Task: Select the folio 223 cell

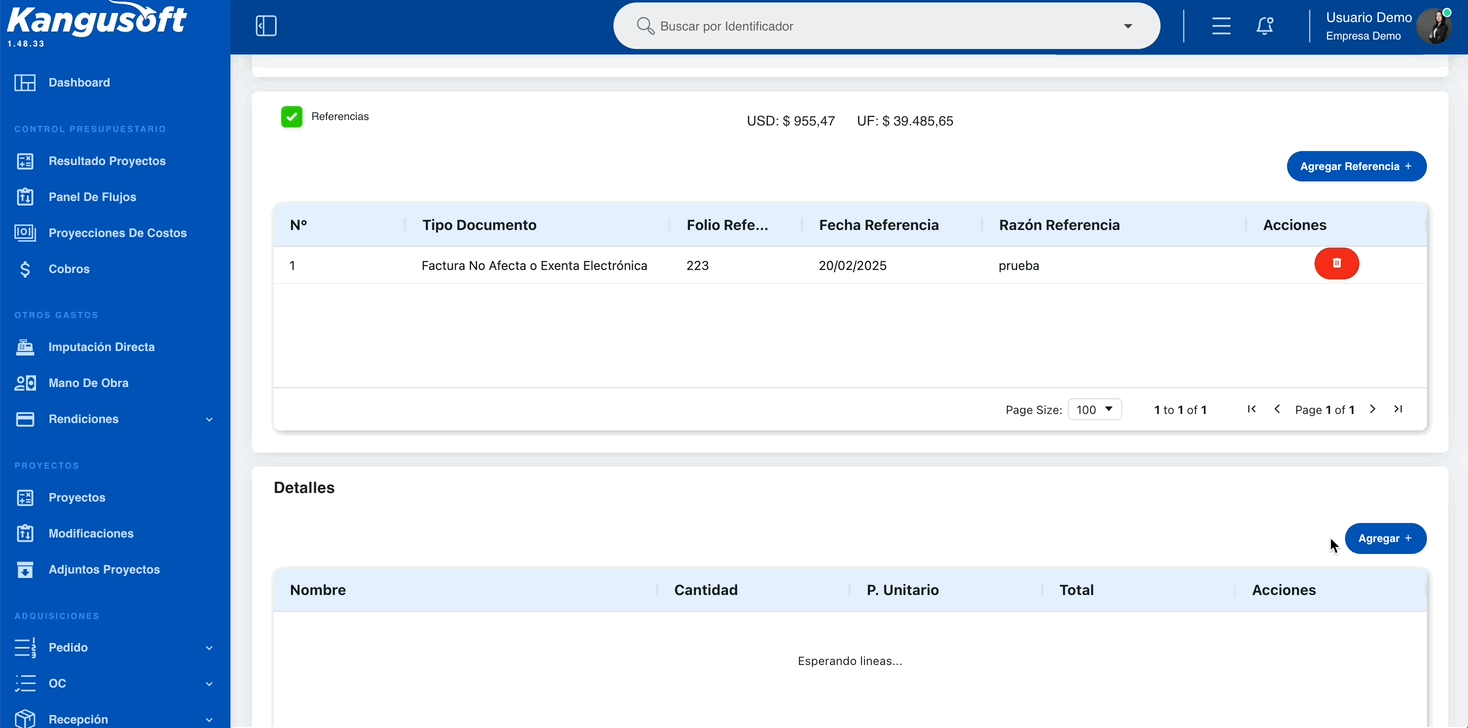Action: click(x=697, y=266)
